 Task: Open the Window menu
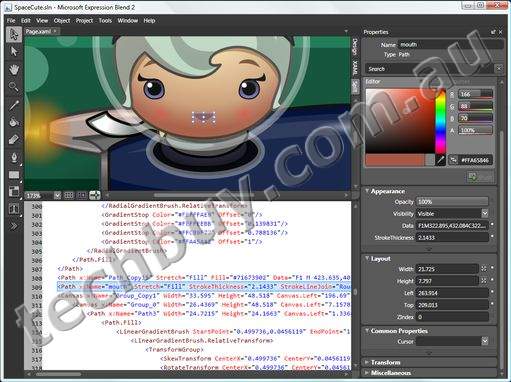pos(128,21)
